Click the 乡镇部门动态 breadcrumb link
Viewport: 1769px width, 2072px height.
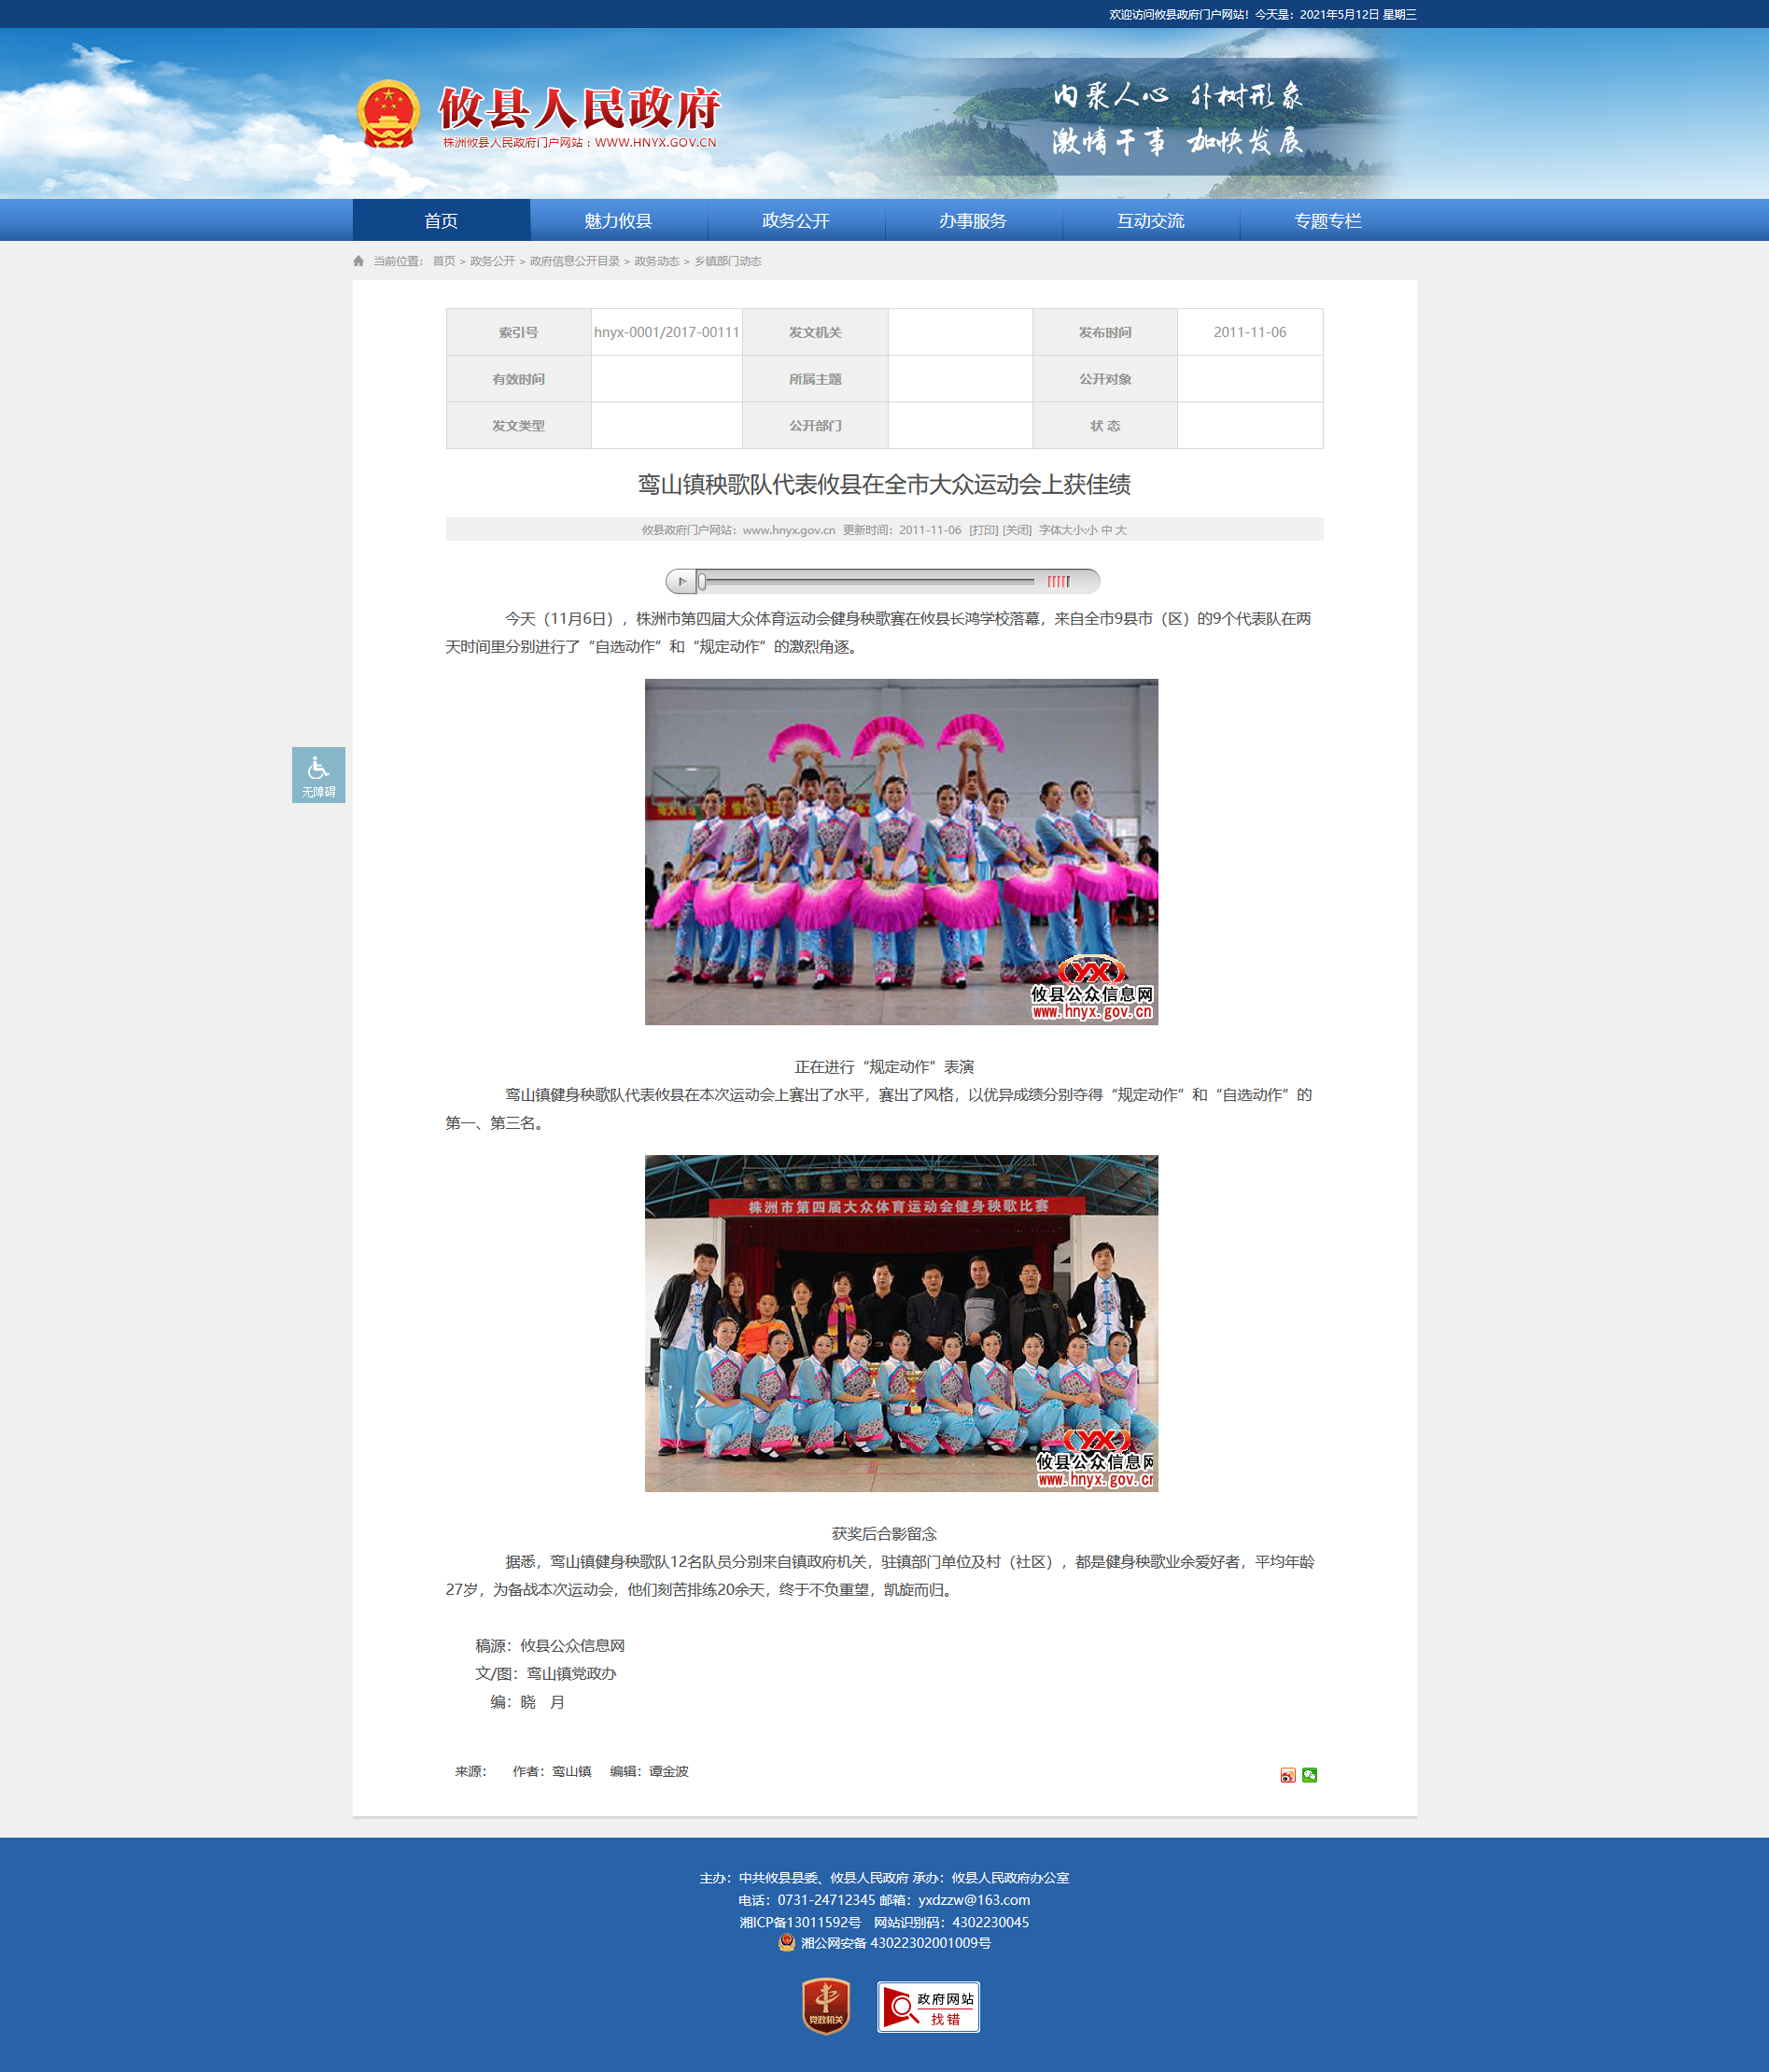click(728, 261)
